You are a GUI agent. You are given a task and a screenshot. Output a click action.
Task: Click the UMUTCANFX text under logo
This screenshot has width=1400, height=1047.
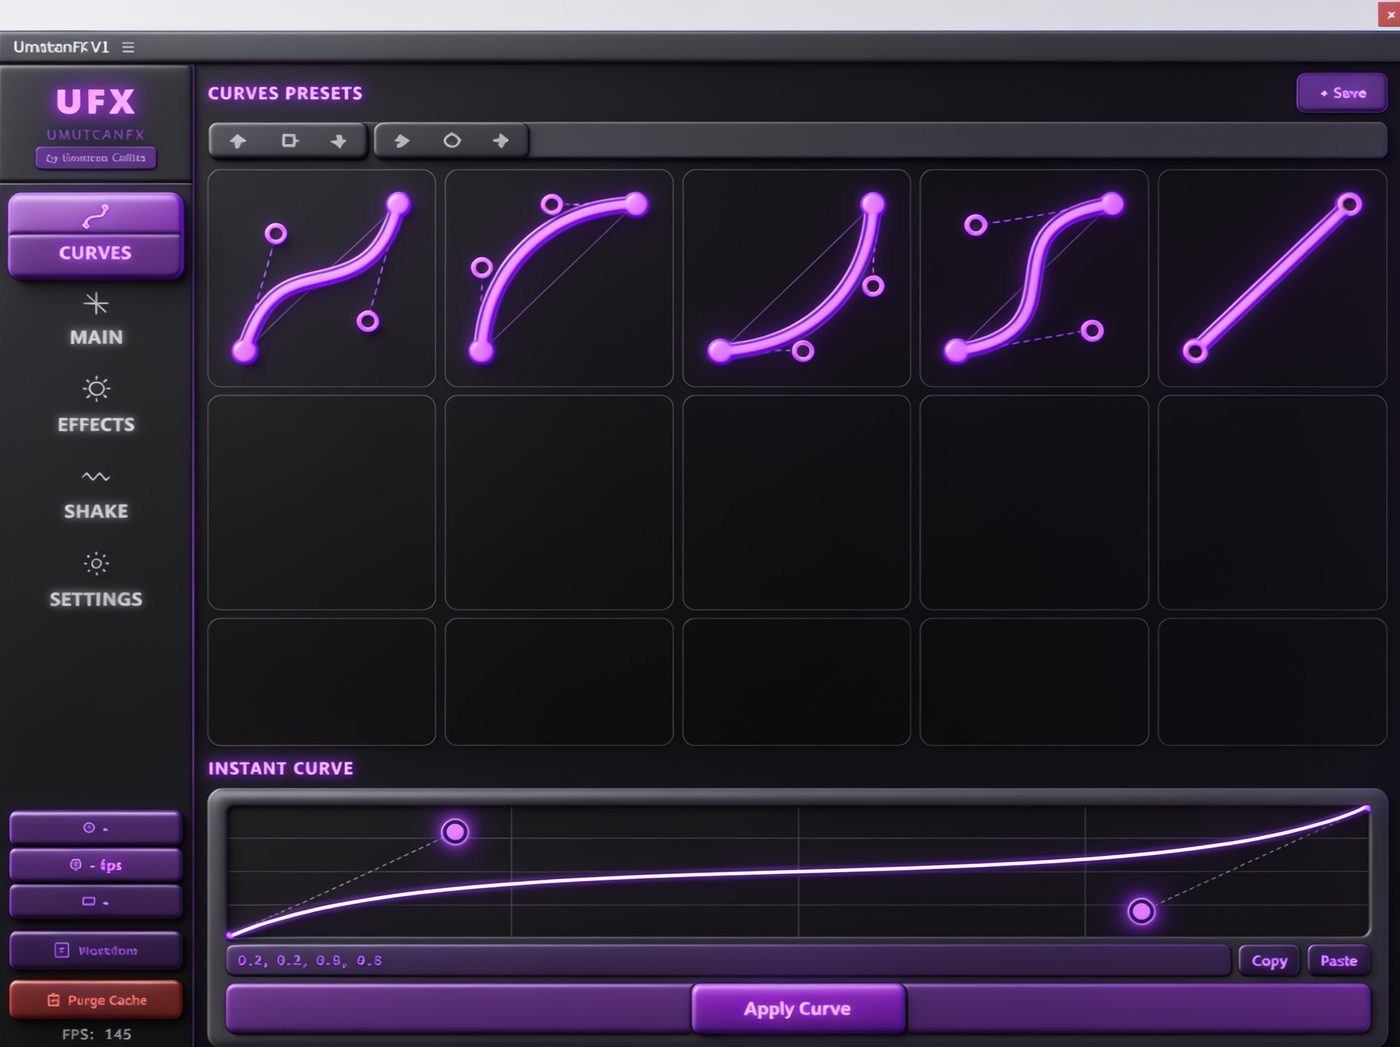coord(96,134)
